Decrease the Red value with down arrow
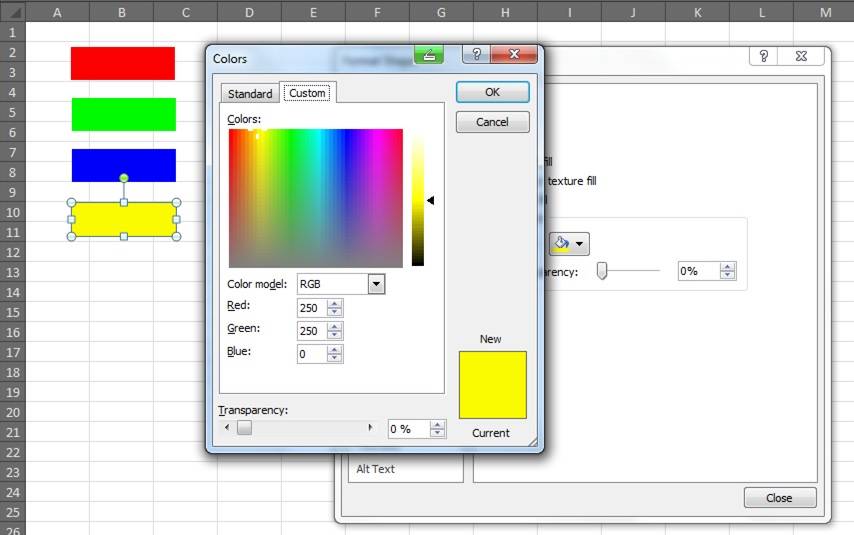Screen dimensions: 854x535 pos(334,312)
